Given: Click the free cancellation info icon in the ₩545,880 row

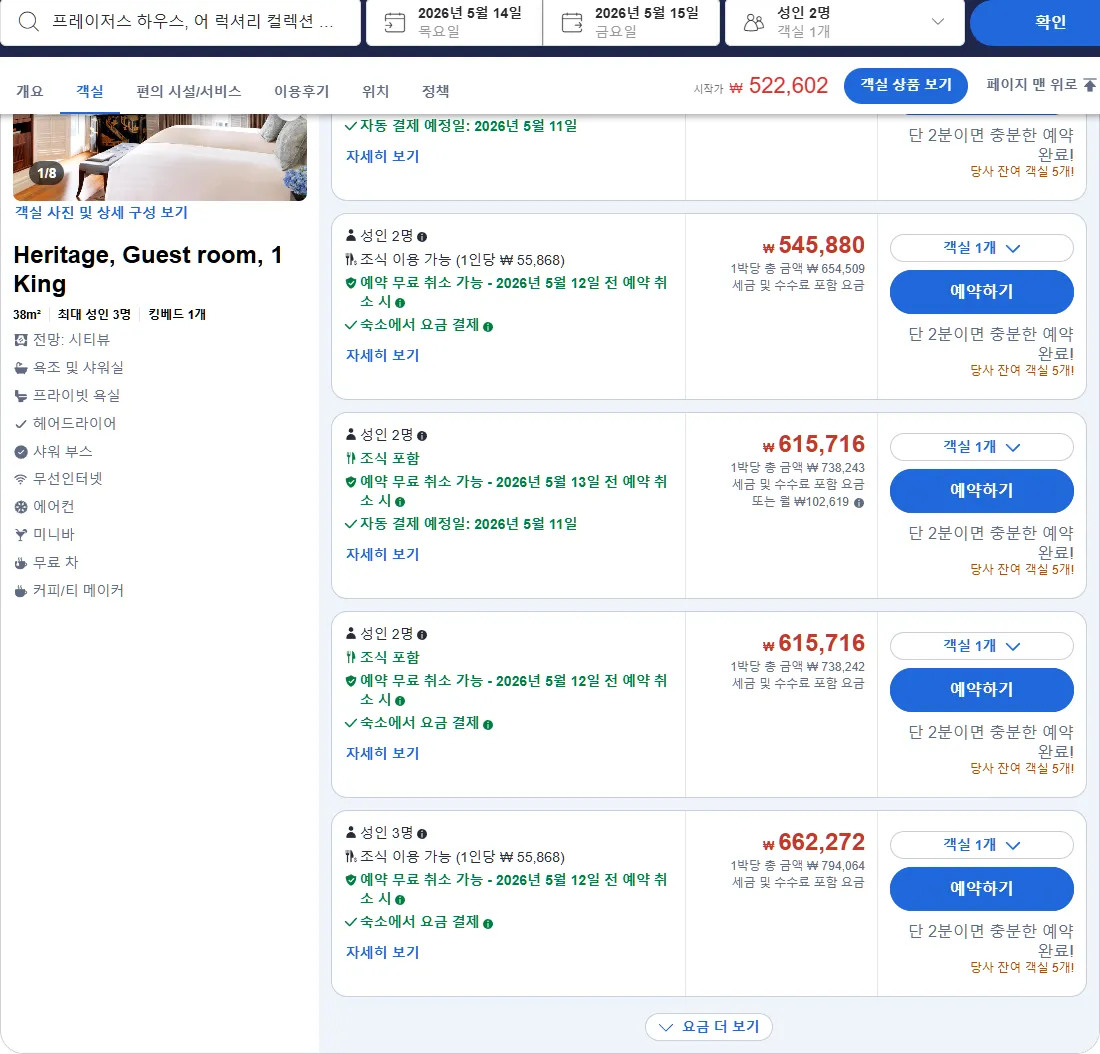Looking at the screenshot, I should tap(400, 303).
